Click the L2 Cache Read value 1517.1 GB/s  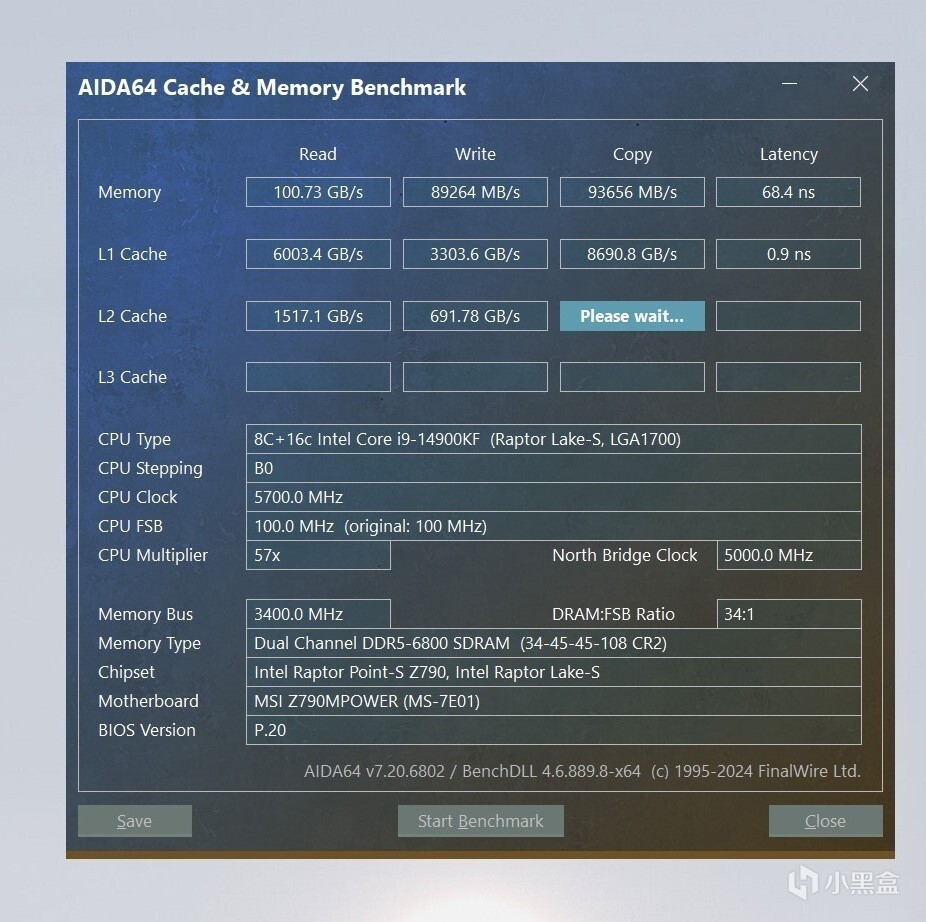(x=318, y=316)
